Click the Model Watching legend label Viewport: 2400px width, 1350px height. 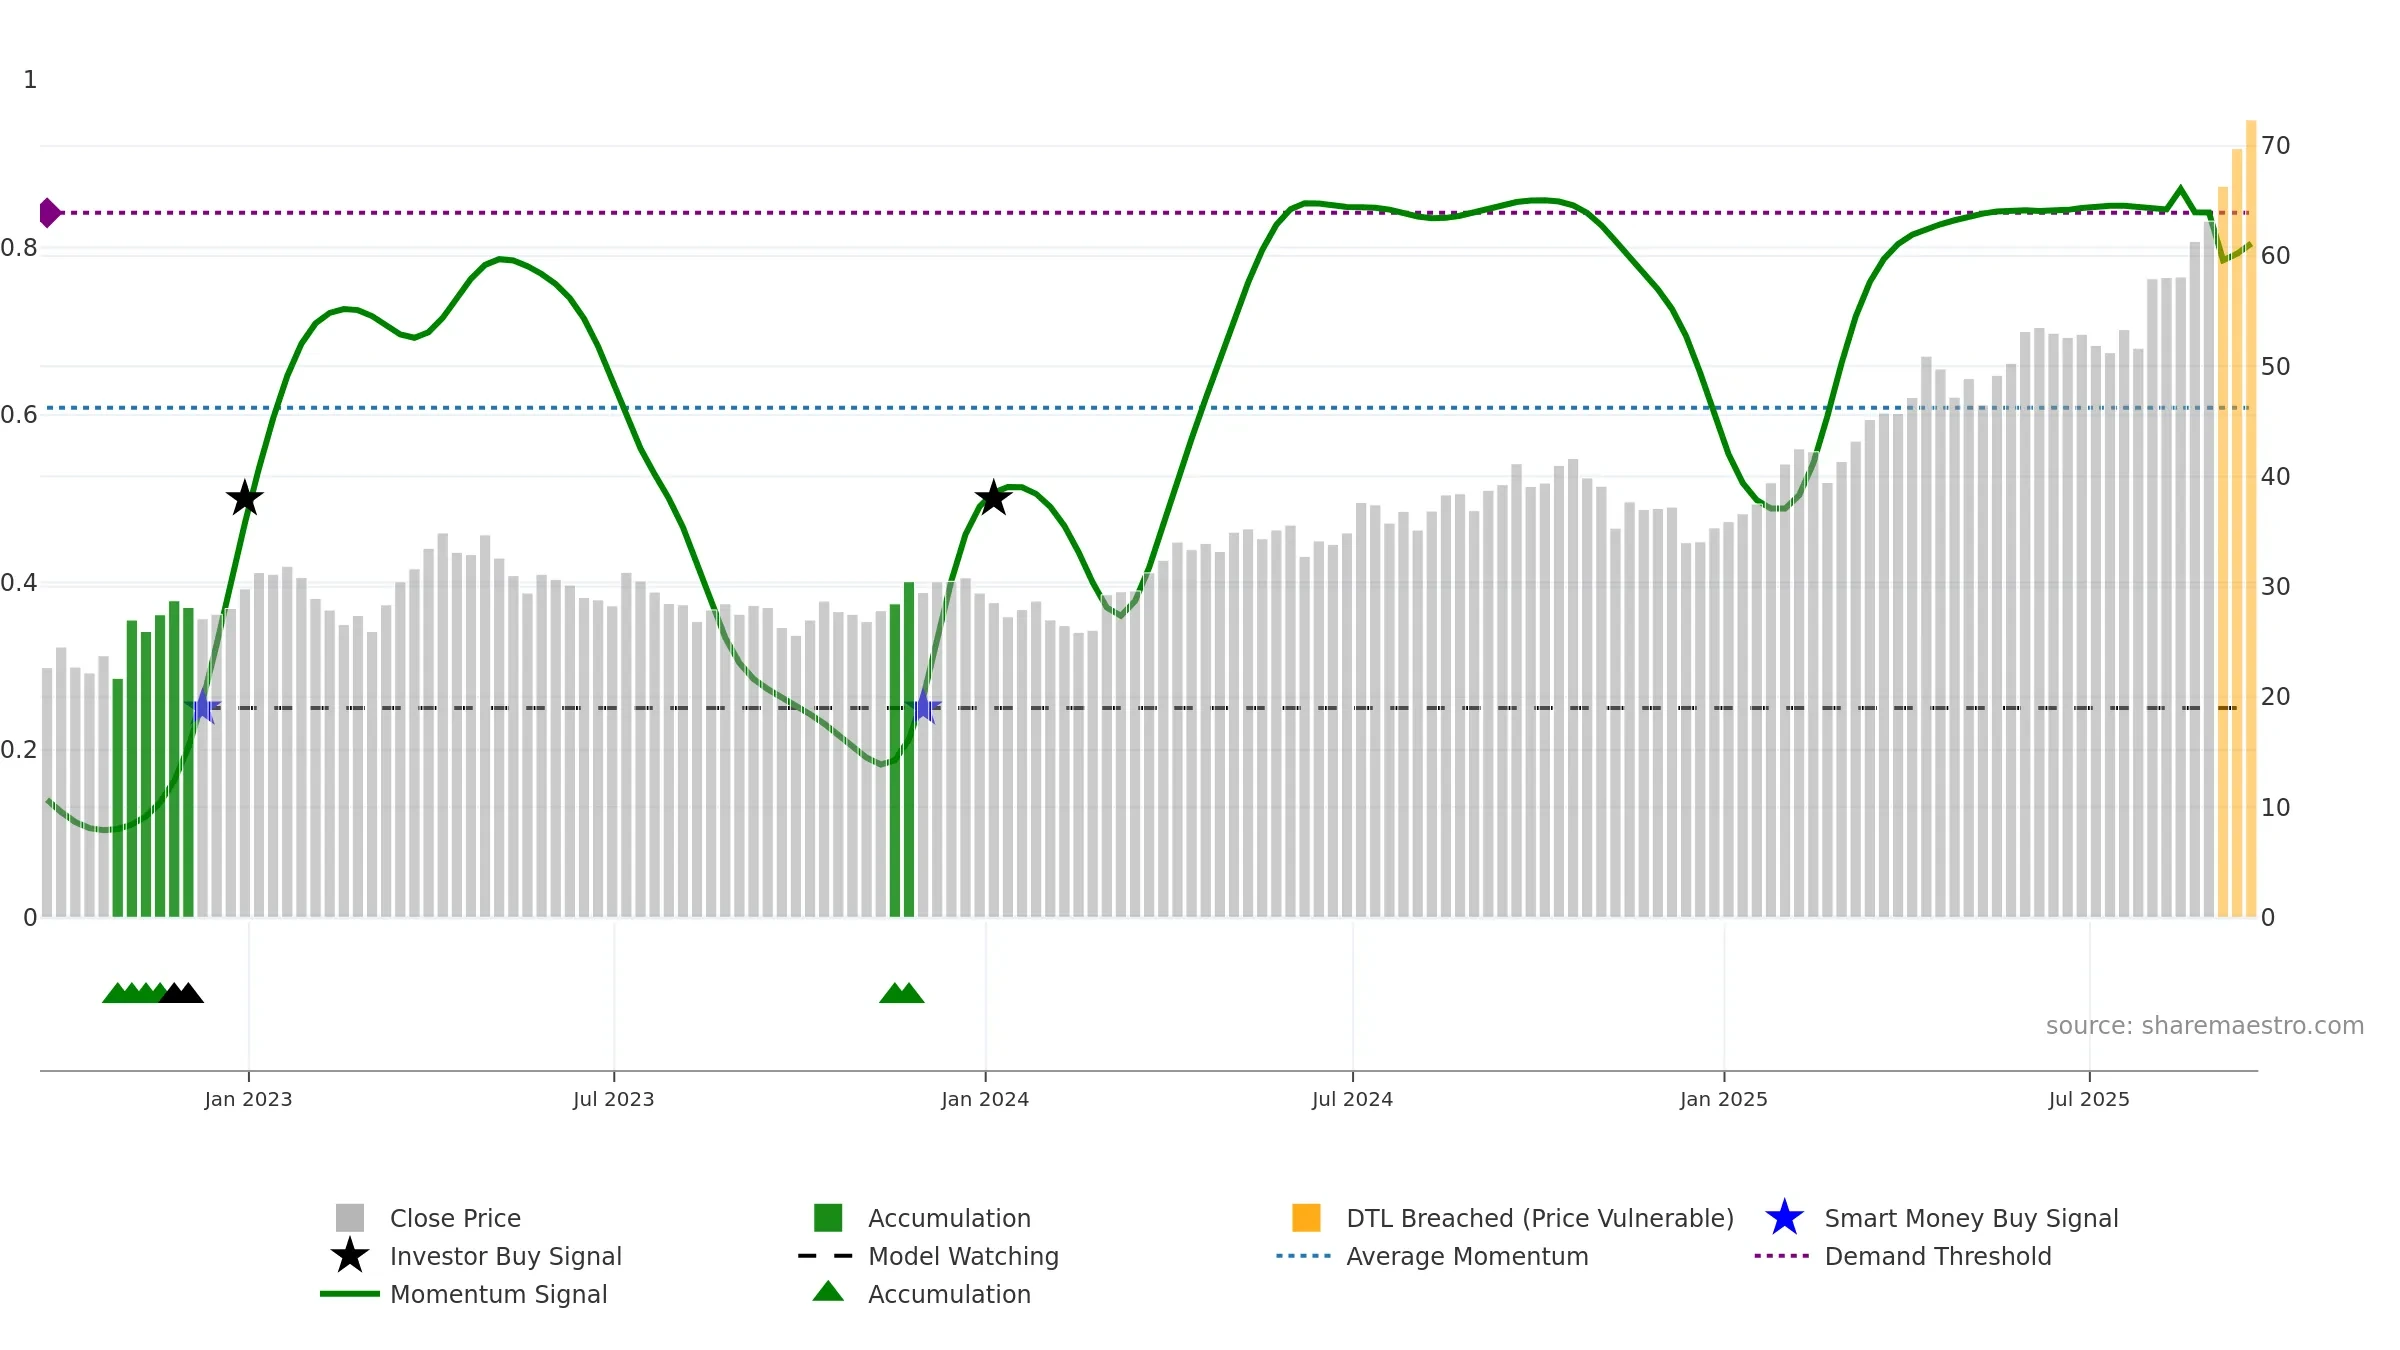[963, 1256]
